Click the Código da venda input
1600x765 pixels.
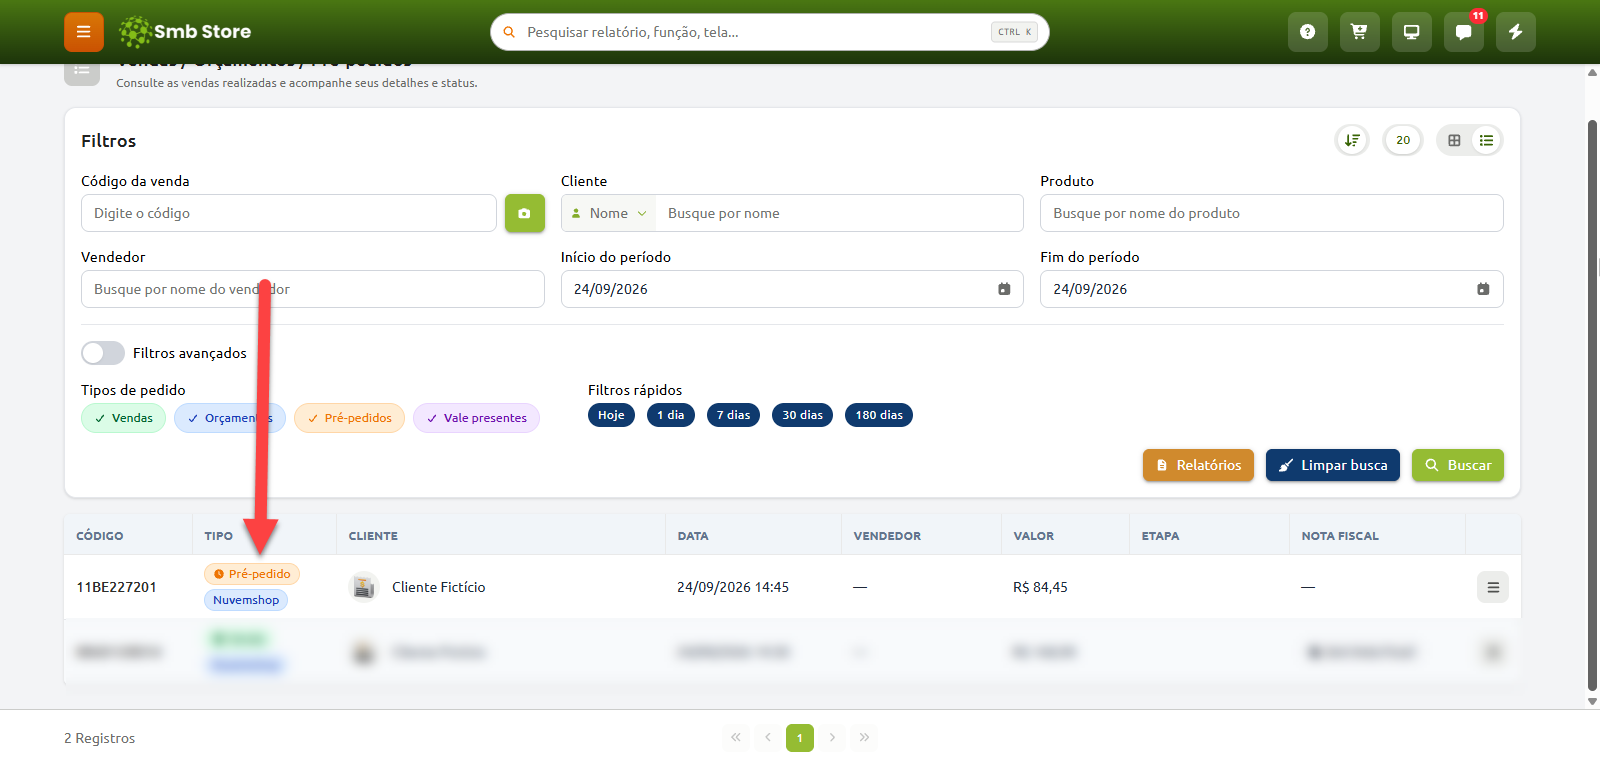pyautogui.click(x=289, y=213)
